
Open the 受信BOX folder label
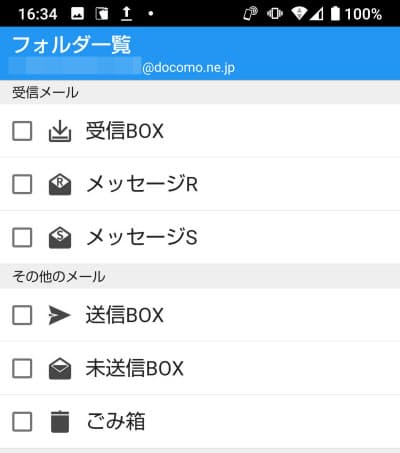125,131
